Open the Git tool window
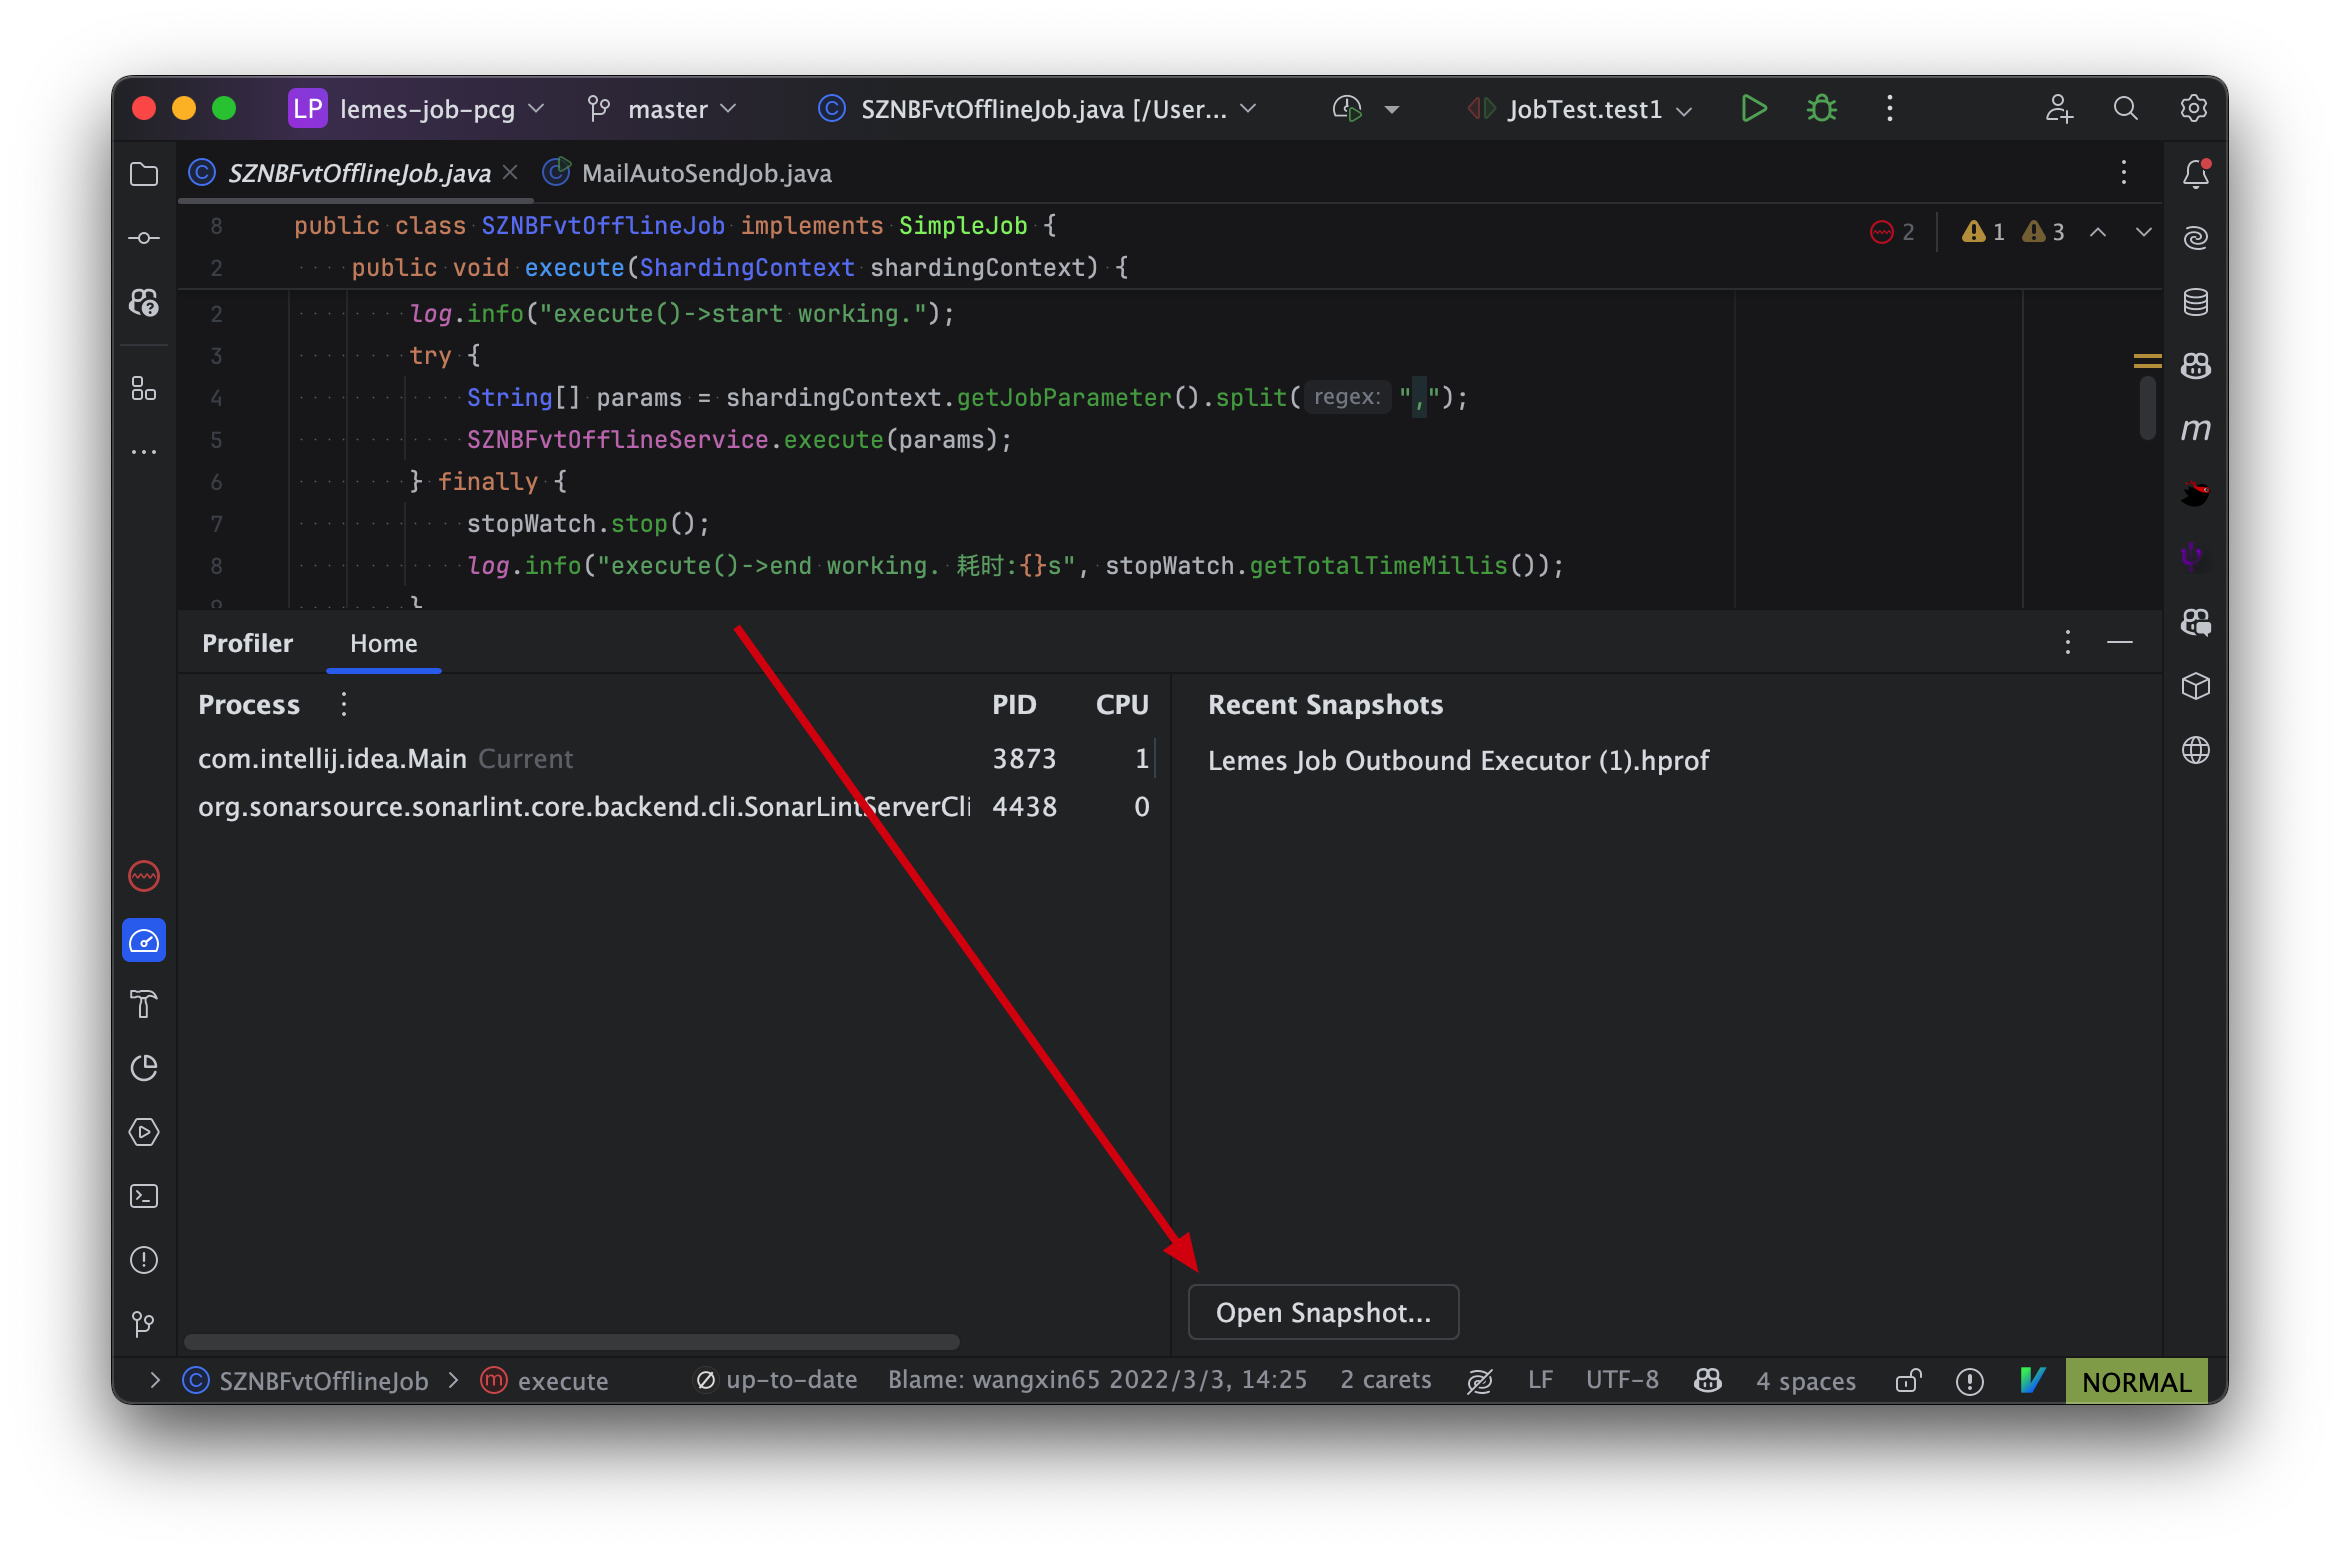2340x1552 pixels. click(144, 1324)
